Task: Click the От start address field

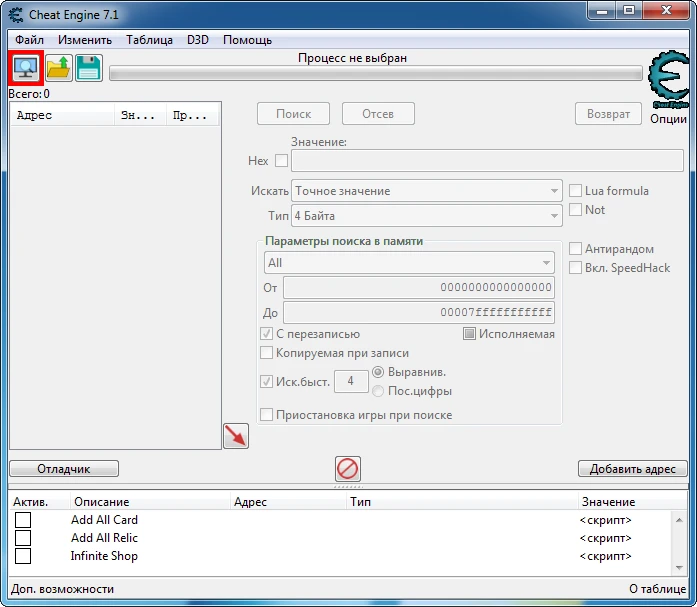Action: pyautogui.click(x=419, y=288)
